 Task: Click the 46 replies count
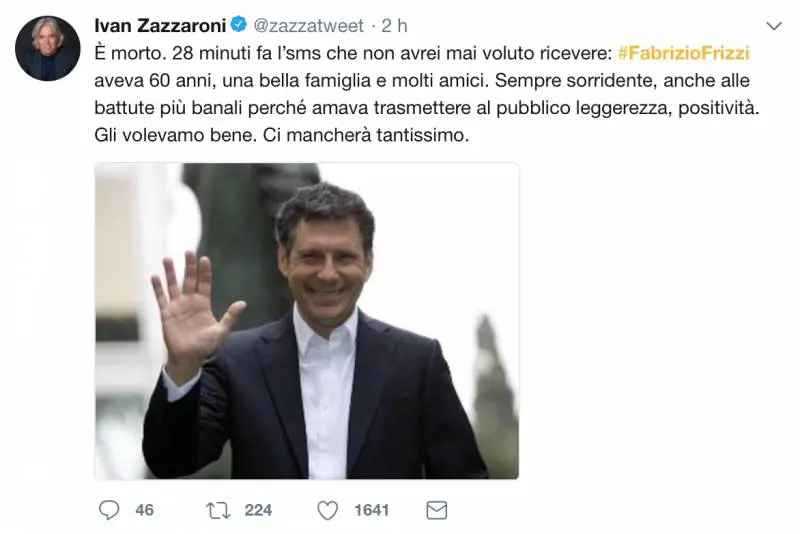pyautogui.click(x=144, y=510)
